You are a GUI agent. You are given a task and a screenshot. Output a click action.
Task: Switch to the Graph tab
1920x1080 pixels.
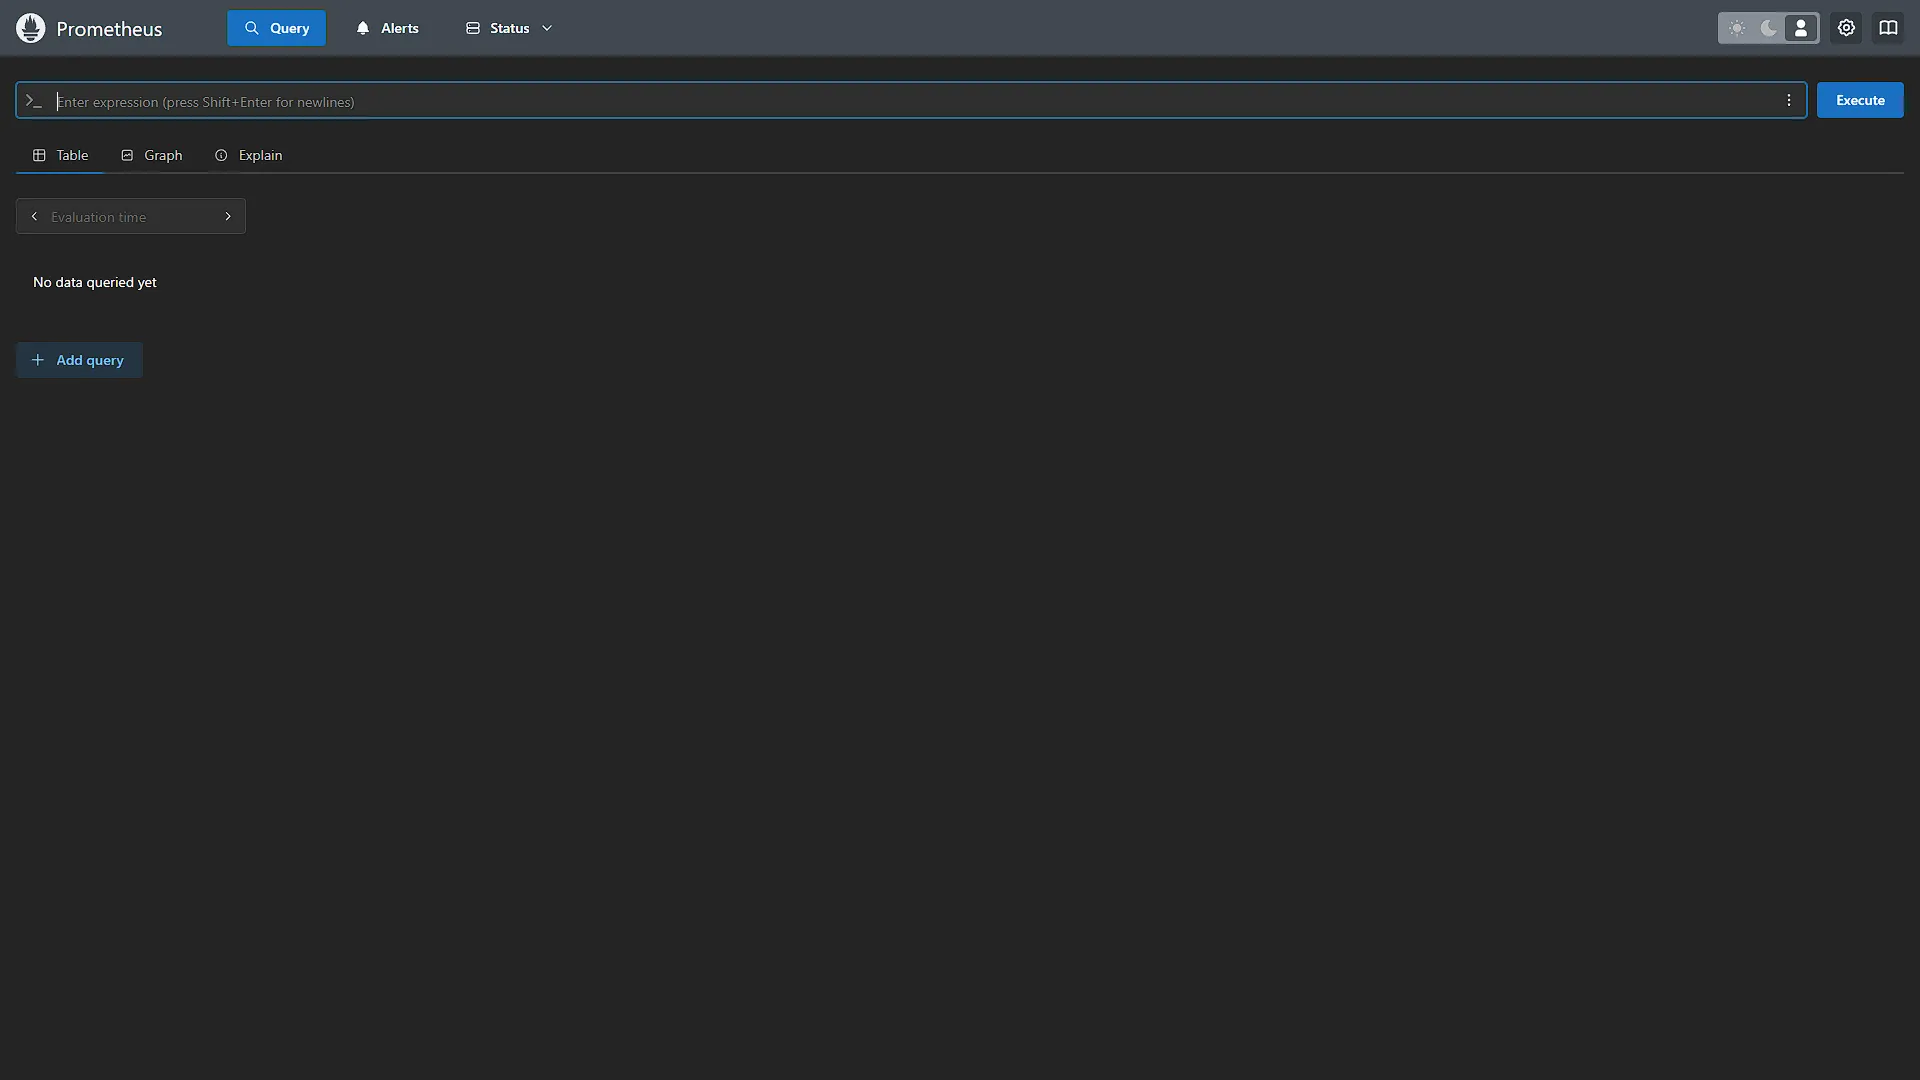(151, 155)
